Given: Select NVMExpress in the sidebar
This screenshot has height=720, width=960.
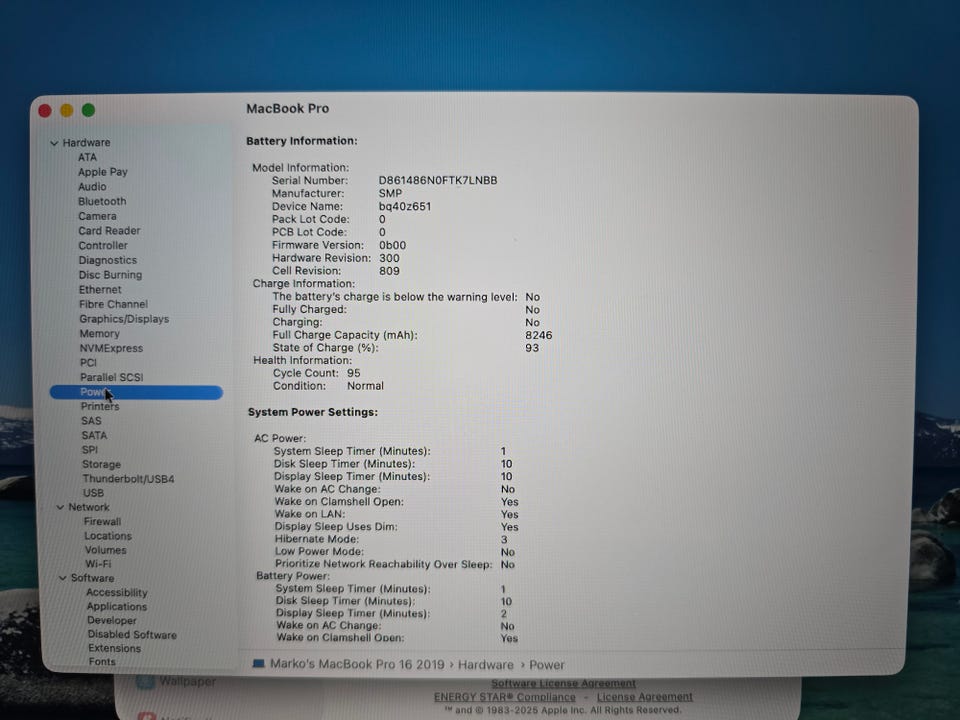Looking at the screenshot, I should [111, 348].
